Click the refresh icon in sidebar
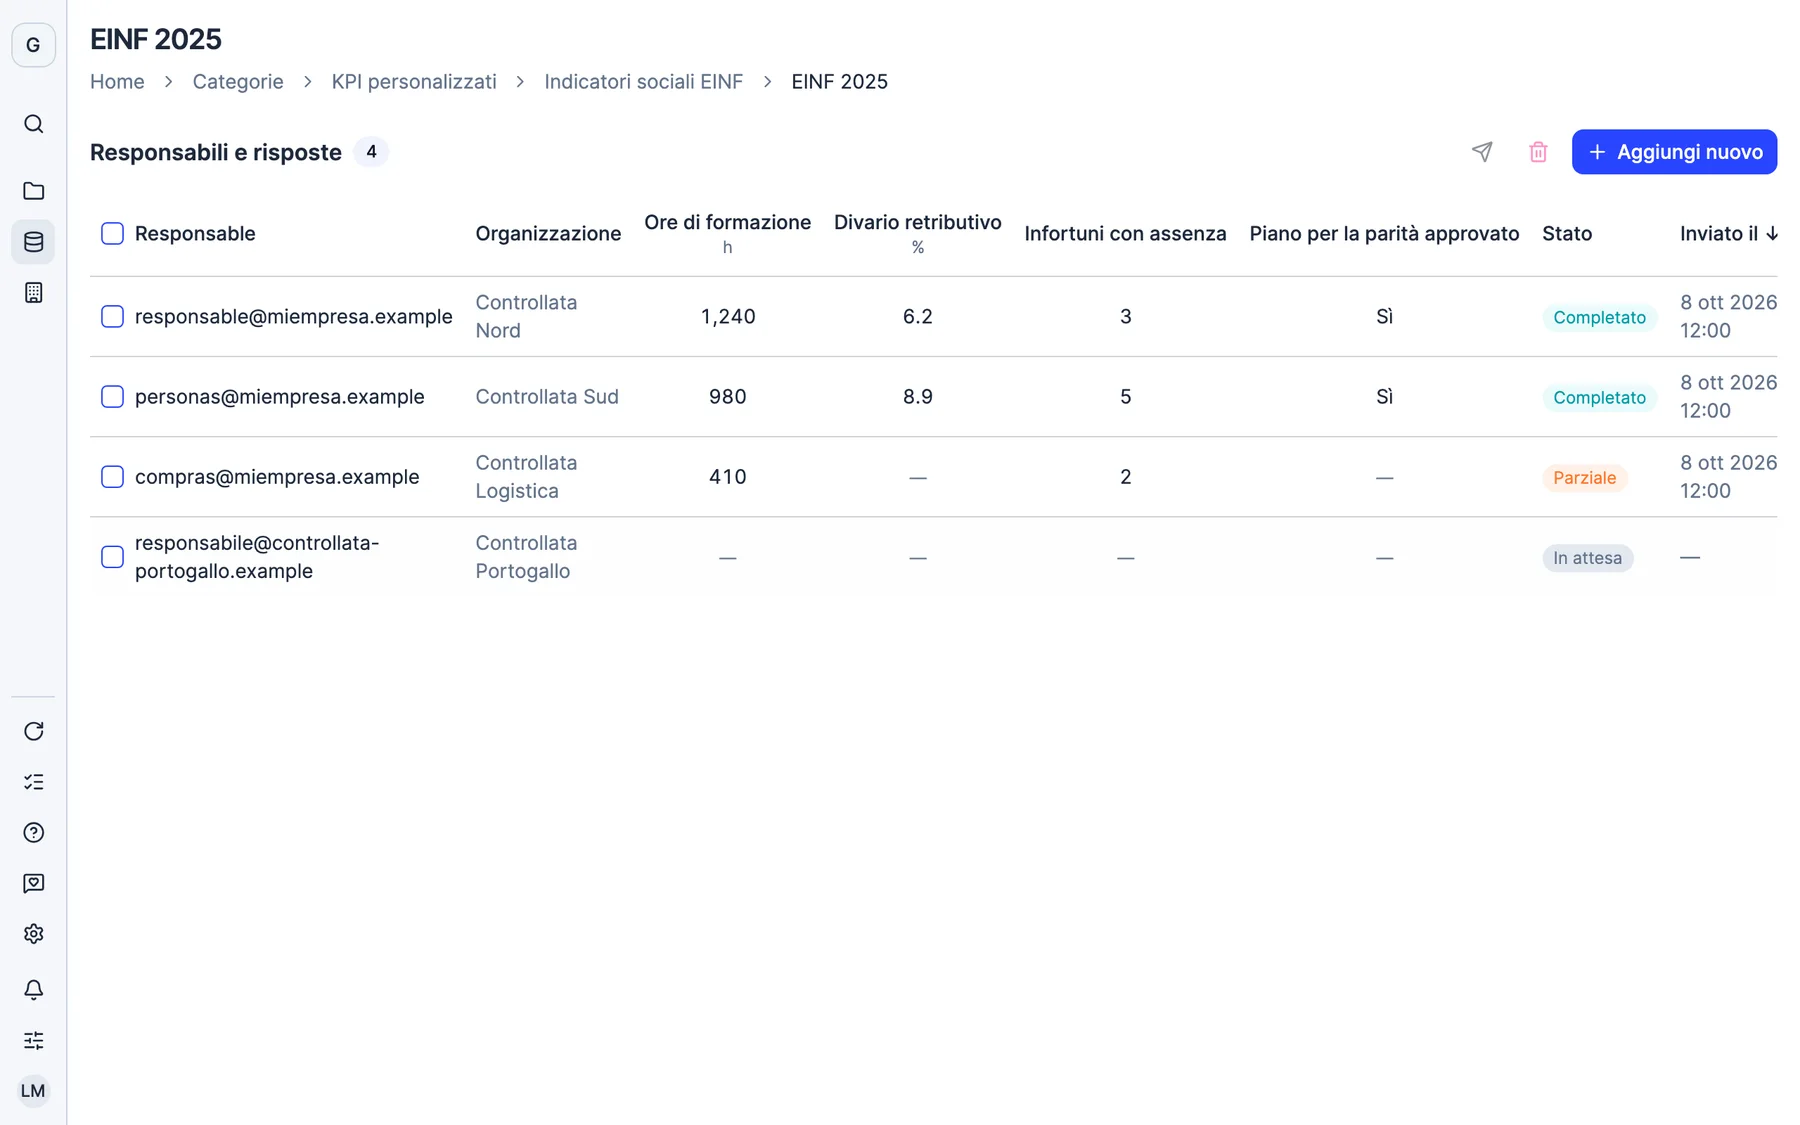 [33, 731]
